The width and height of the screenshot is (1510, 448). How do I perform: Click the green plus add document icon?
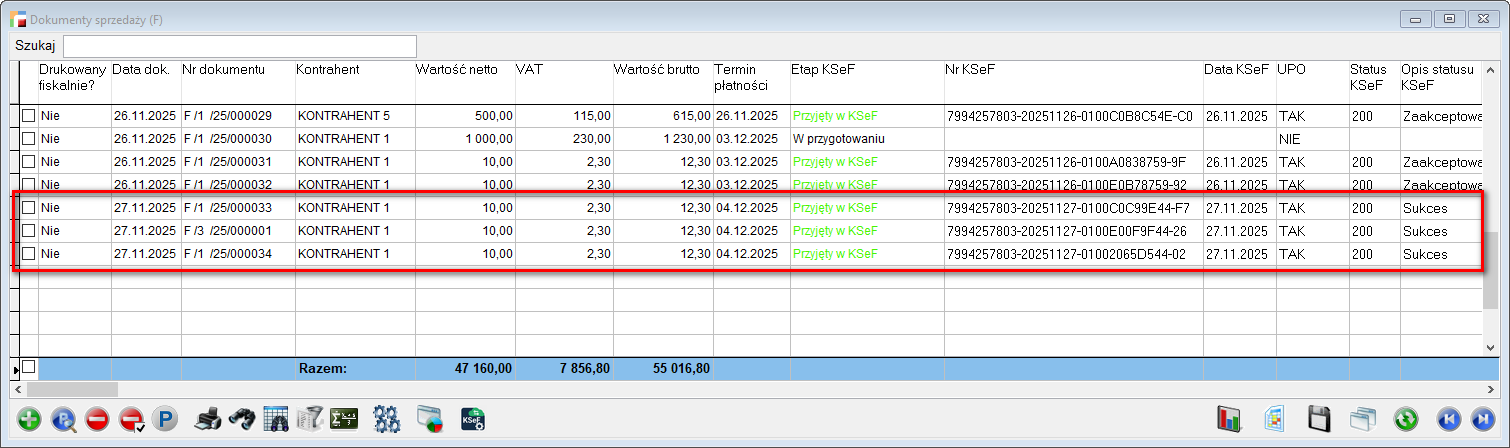[29, 419]
